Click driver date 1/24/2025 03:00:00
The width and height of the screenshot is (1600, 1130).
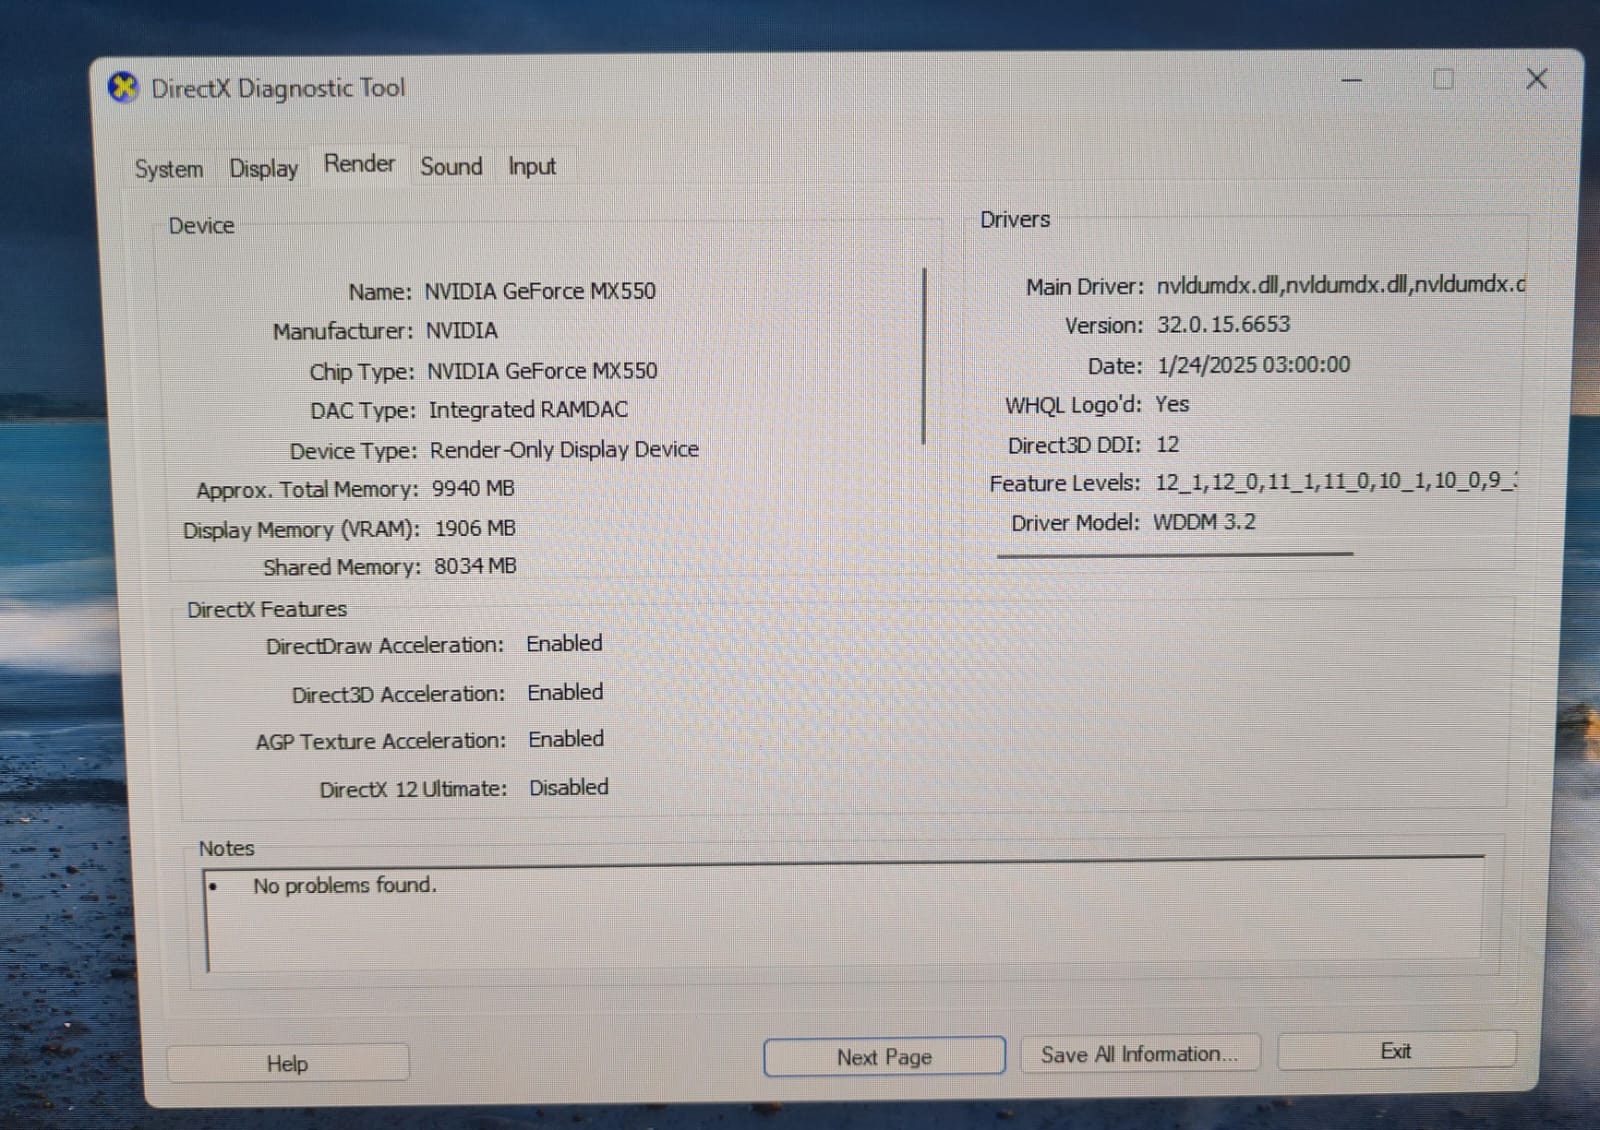coord(1254,365)
